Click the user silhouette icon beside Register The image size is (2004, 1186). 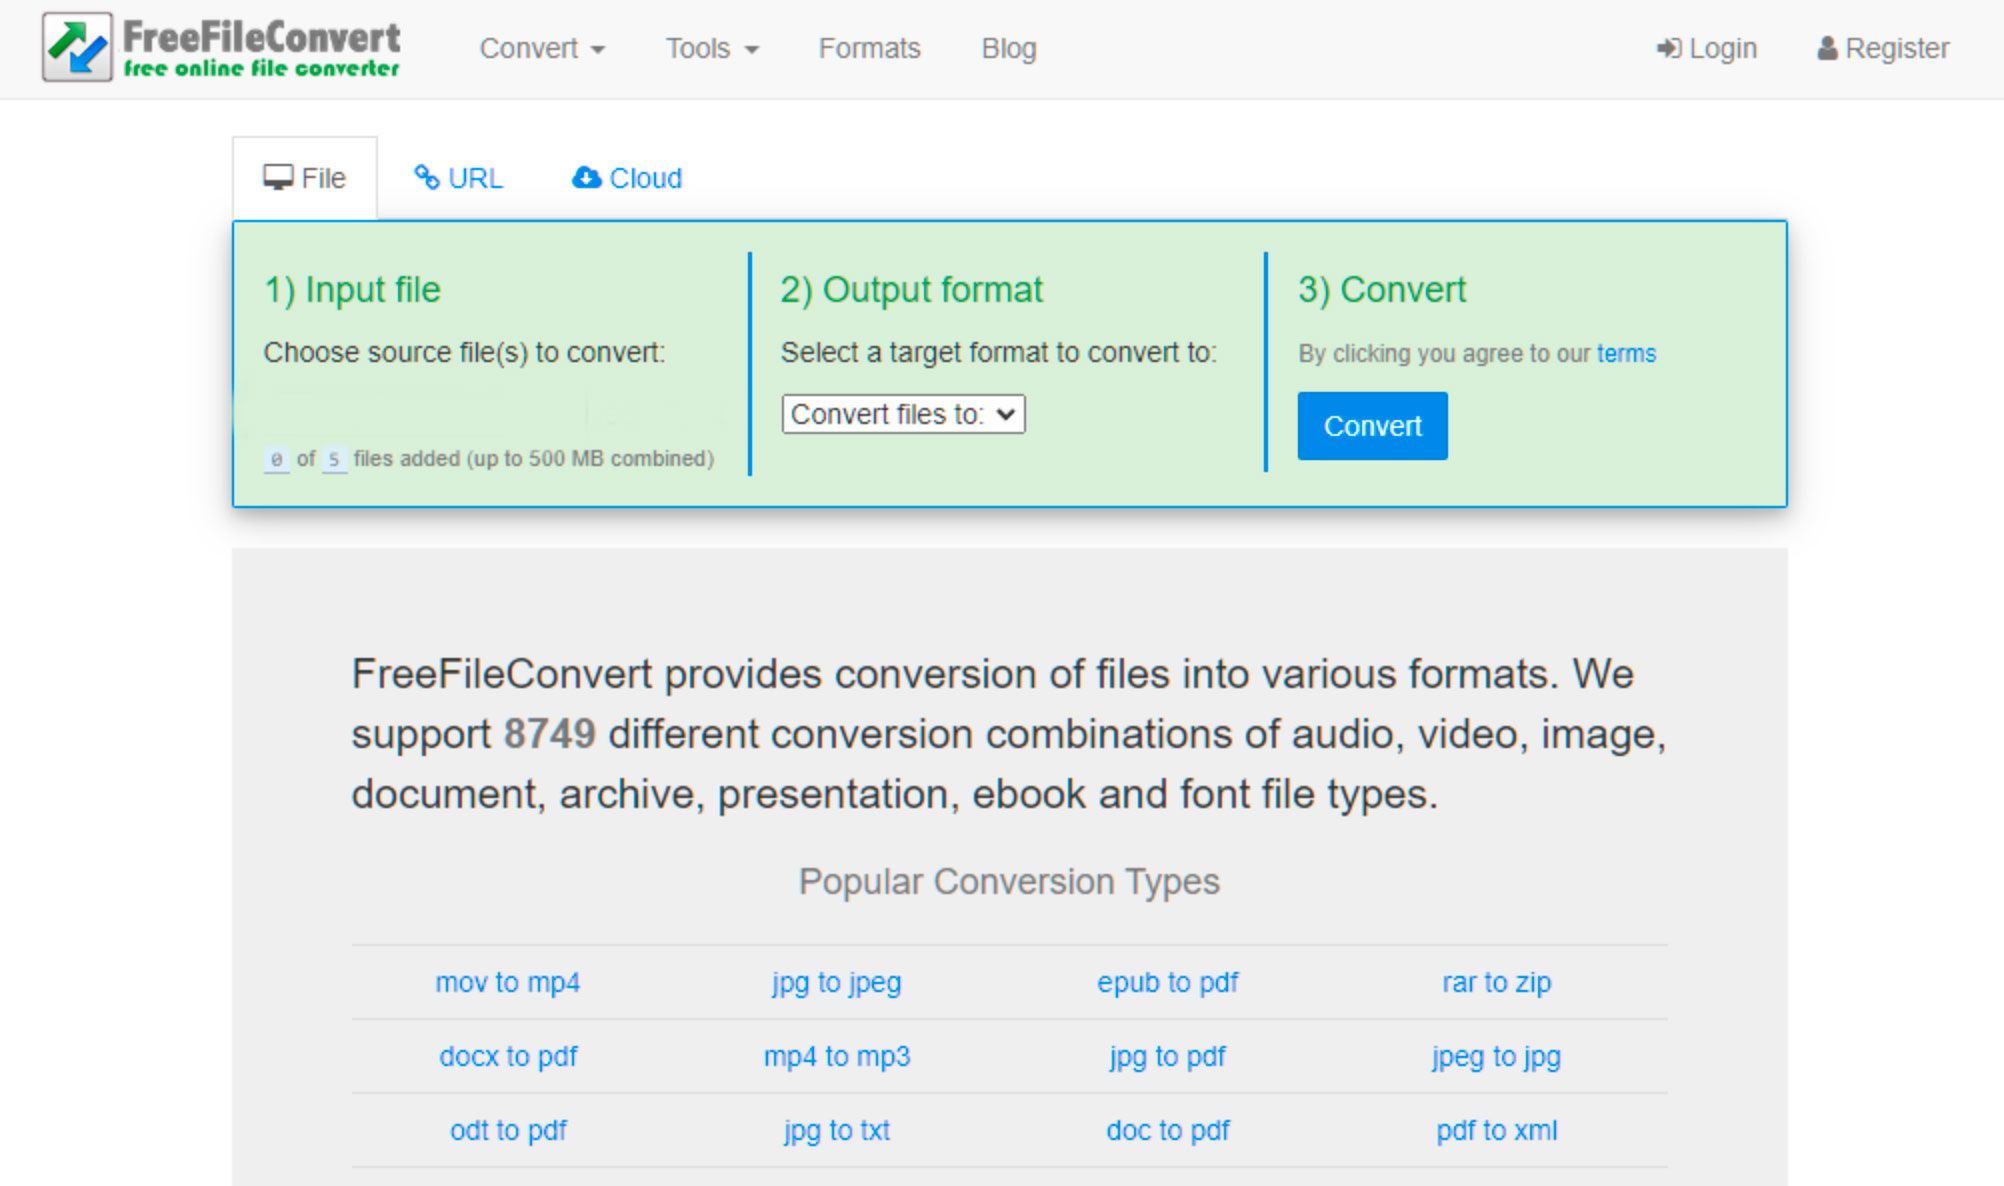pyautogui.click(x=1827, y=48)
